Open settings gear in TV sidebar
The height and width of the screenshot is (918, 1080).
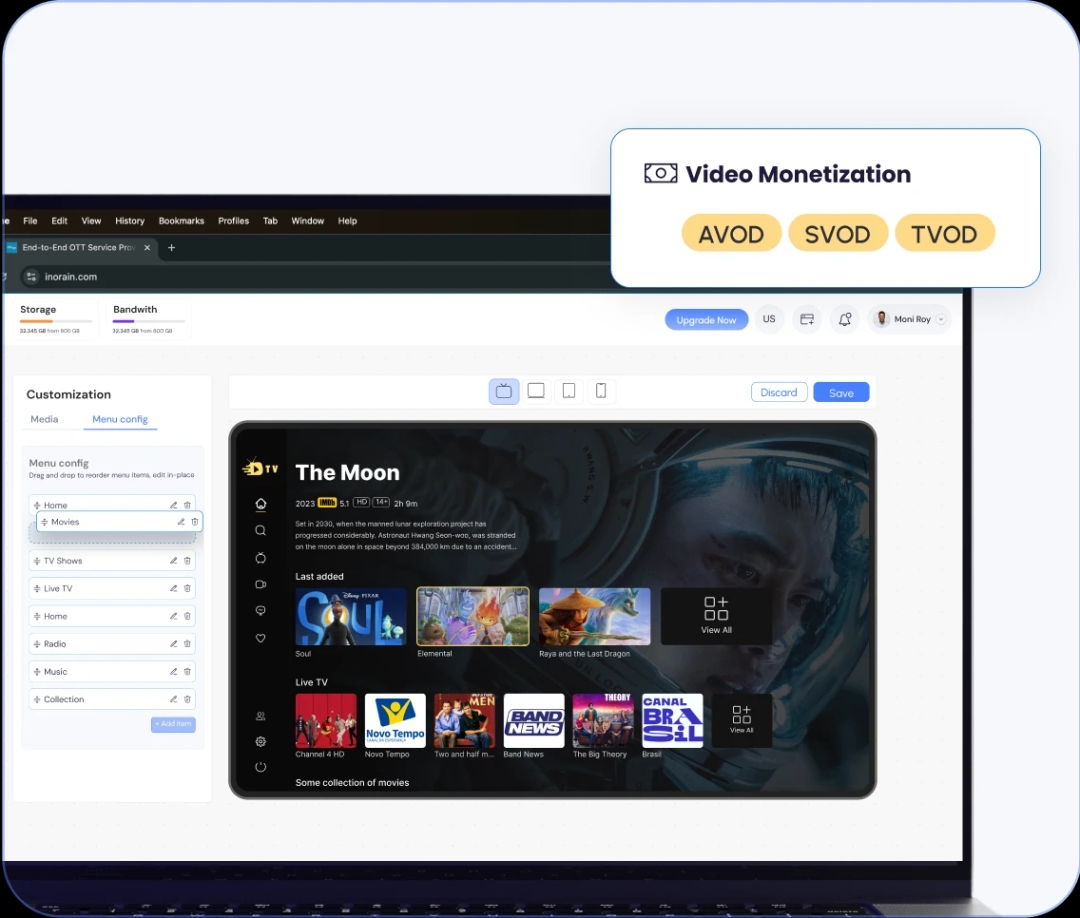pyautogui.click(x=261, y=741)
